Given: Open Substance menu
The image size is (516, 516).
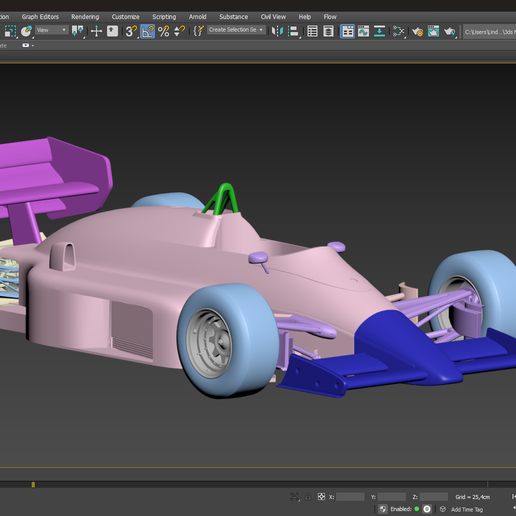Looking at the screenshot, I should click(233, 17).
